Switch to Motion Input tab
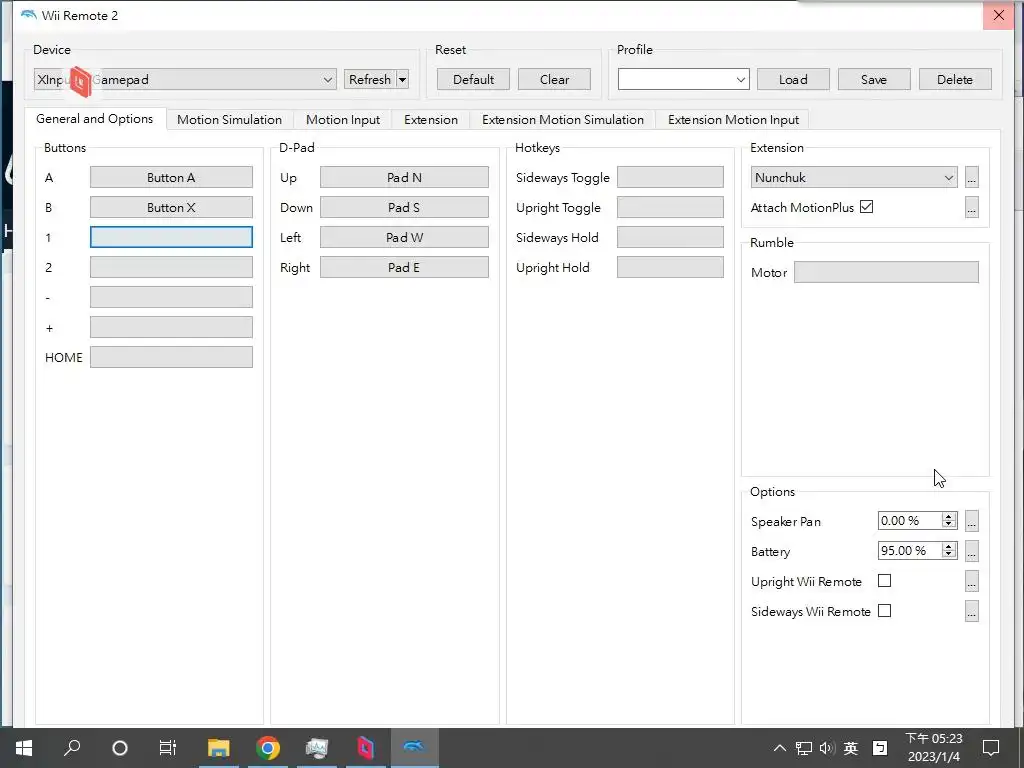 [343, 120]
